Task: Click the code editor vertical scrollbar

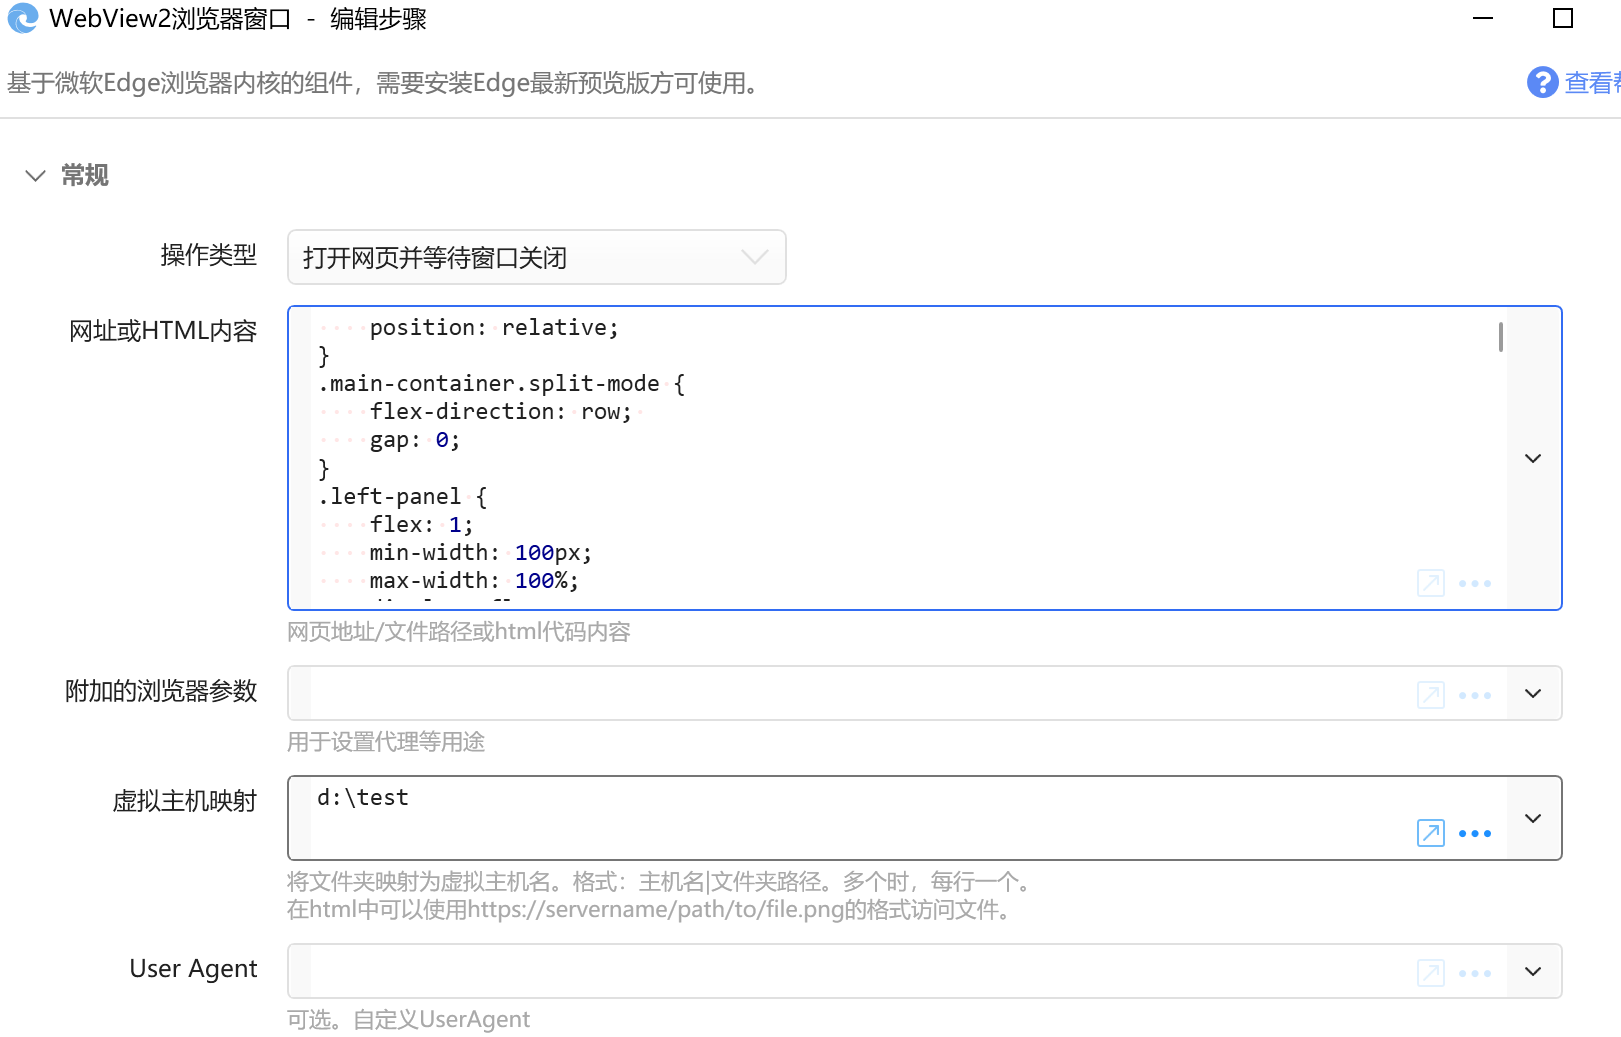Action: tap(1501, 337)
